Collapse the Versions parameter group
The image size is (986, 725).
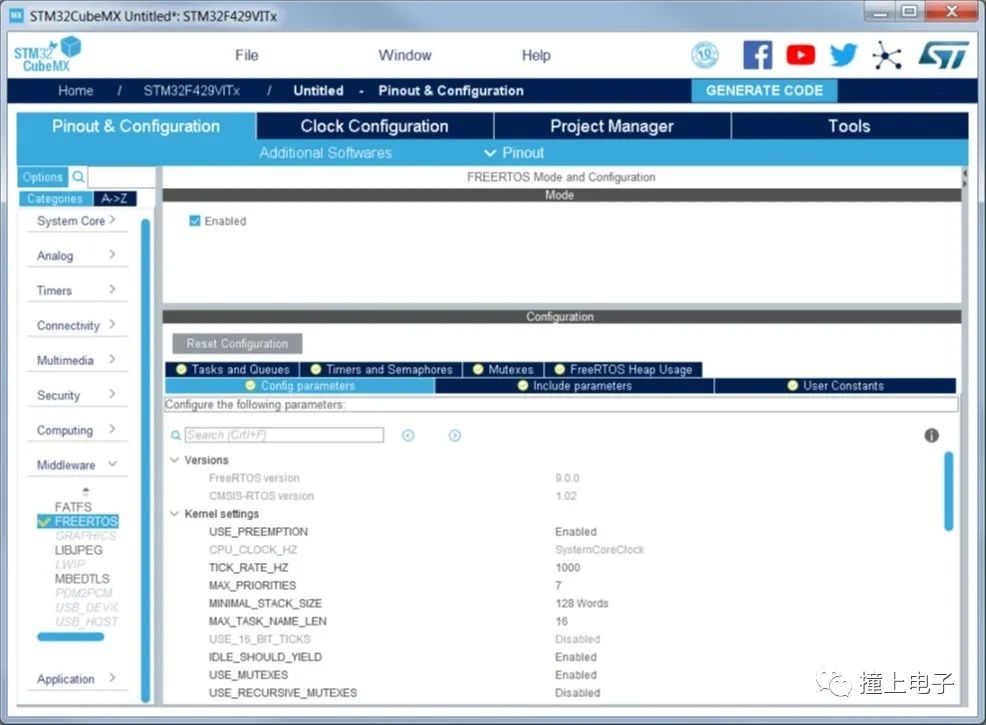[x=175, y=460]
